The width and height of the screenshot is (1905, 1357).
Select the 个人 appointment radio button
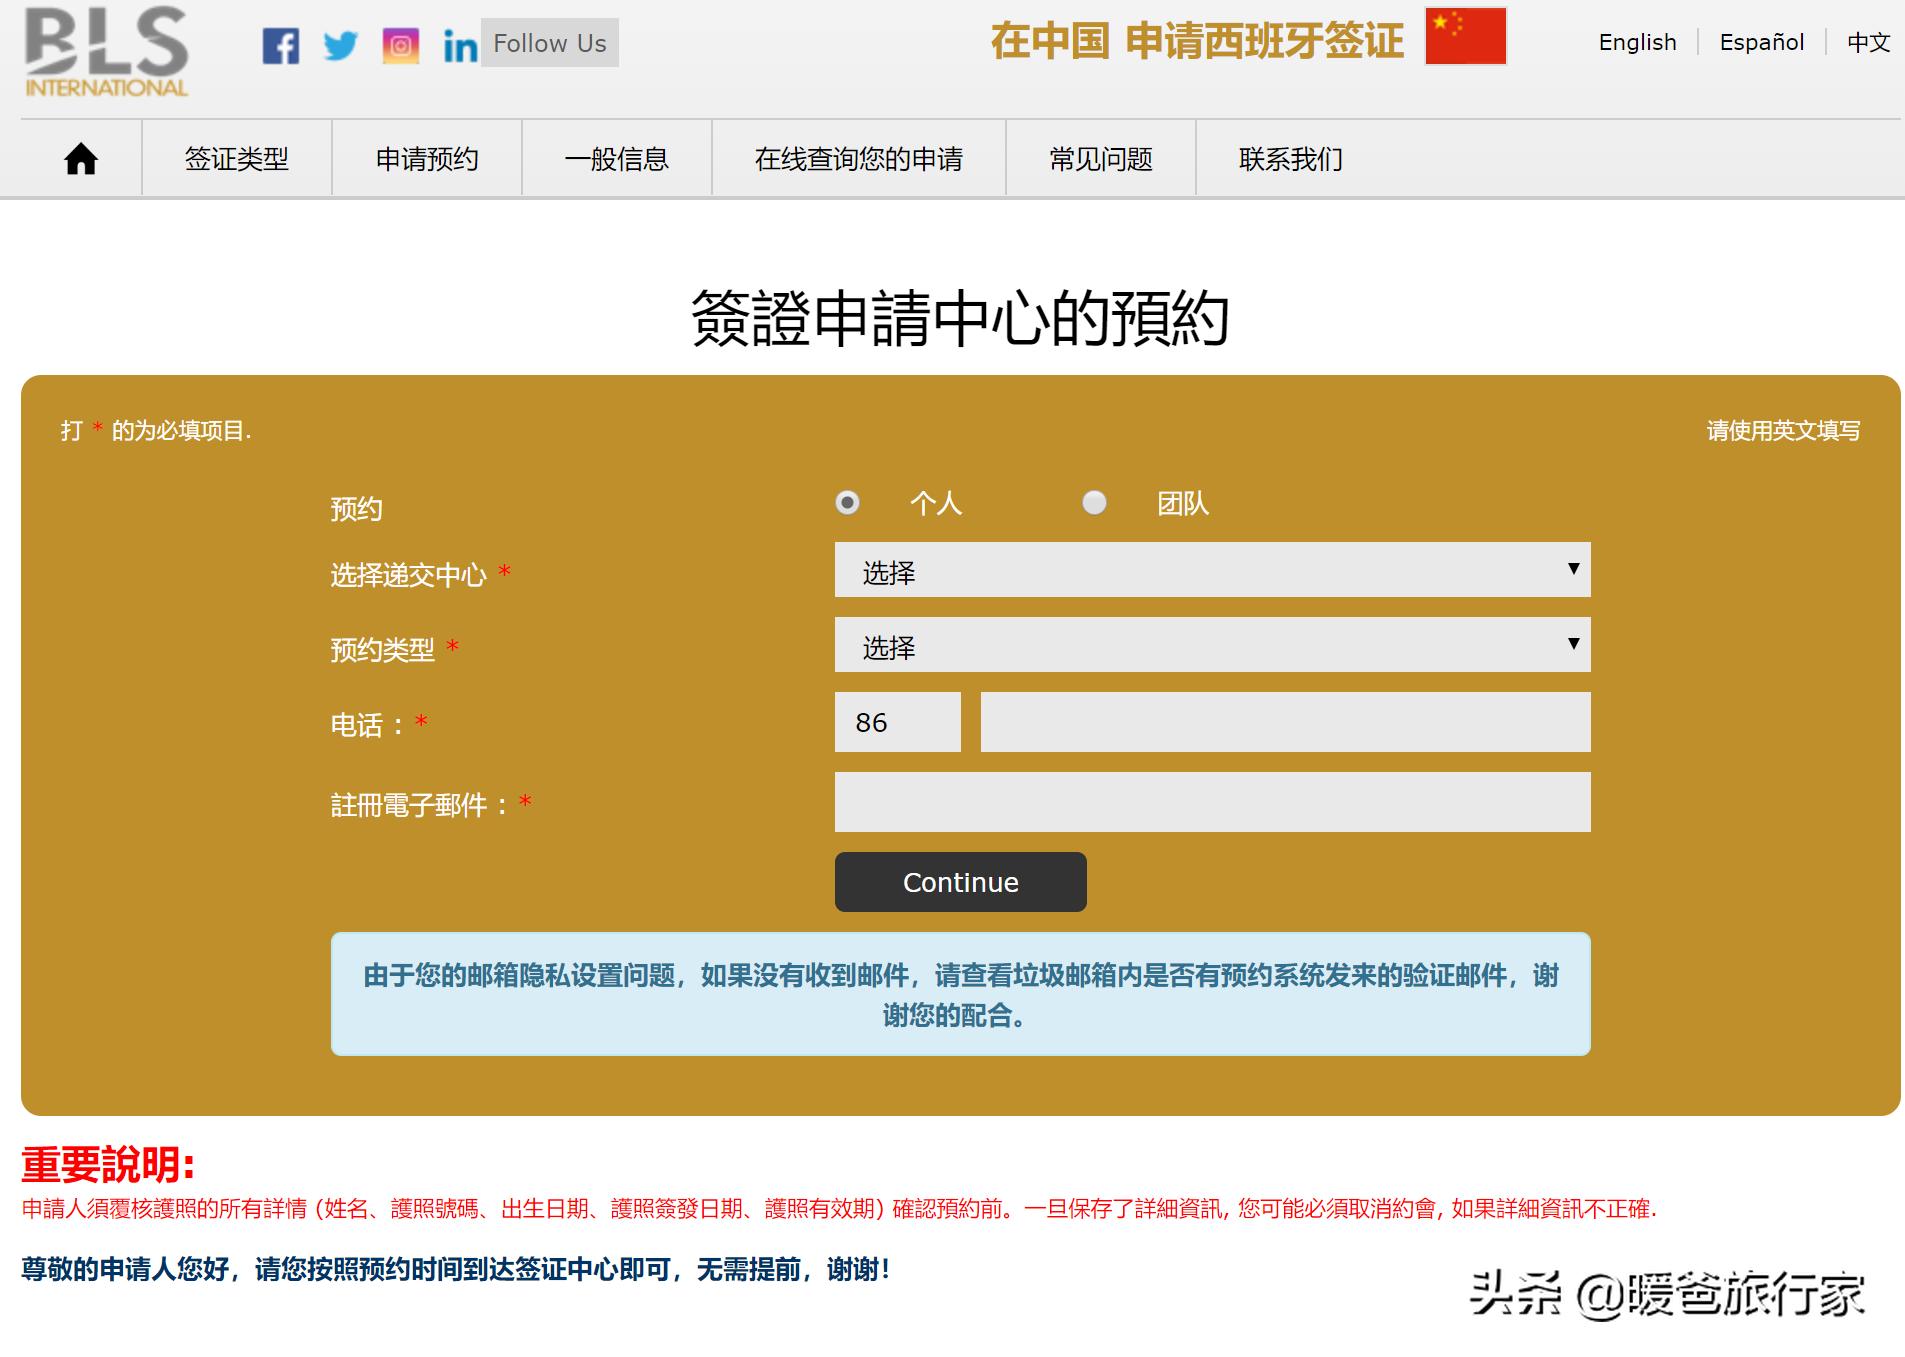(x=848, y=505)
